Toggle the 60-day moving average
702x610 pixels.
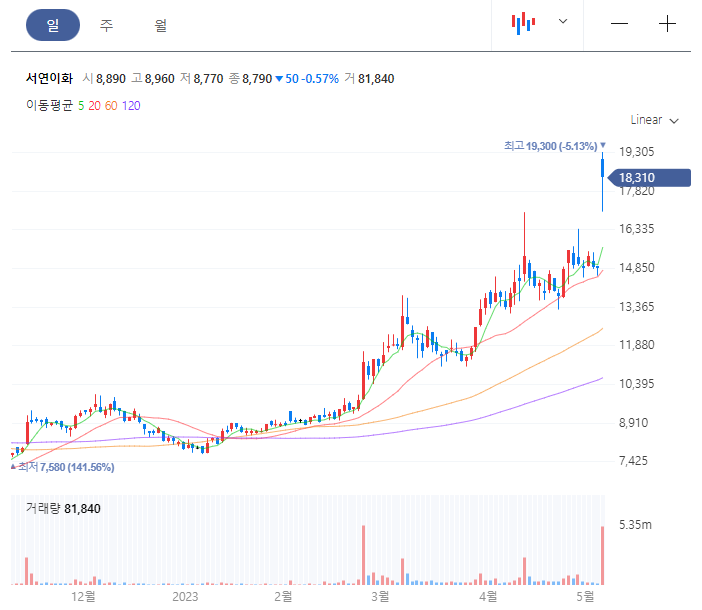[111, 106]
